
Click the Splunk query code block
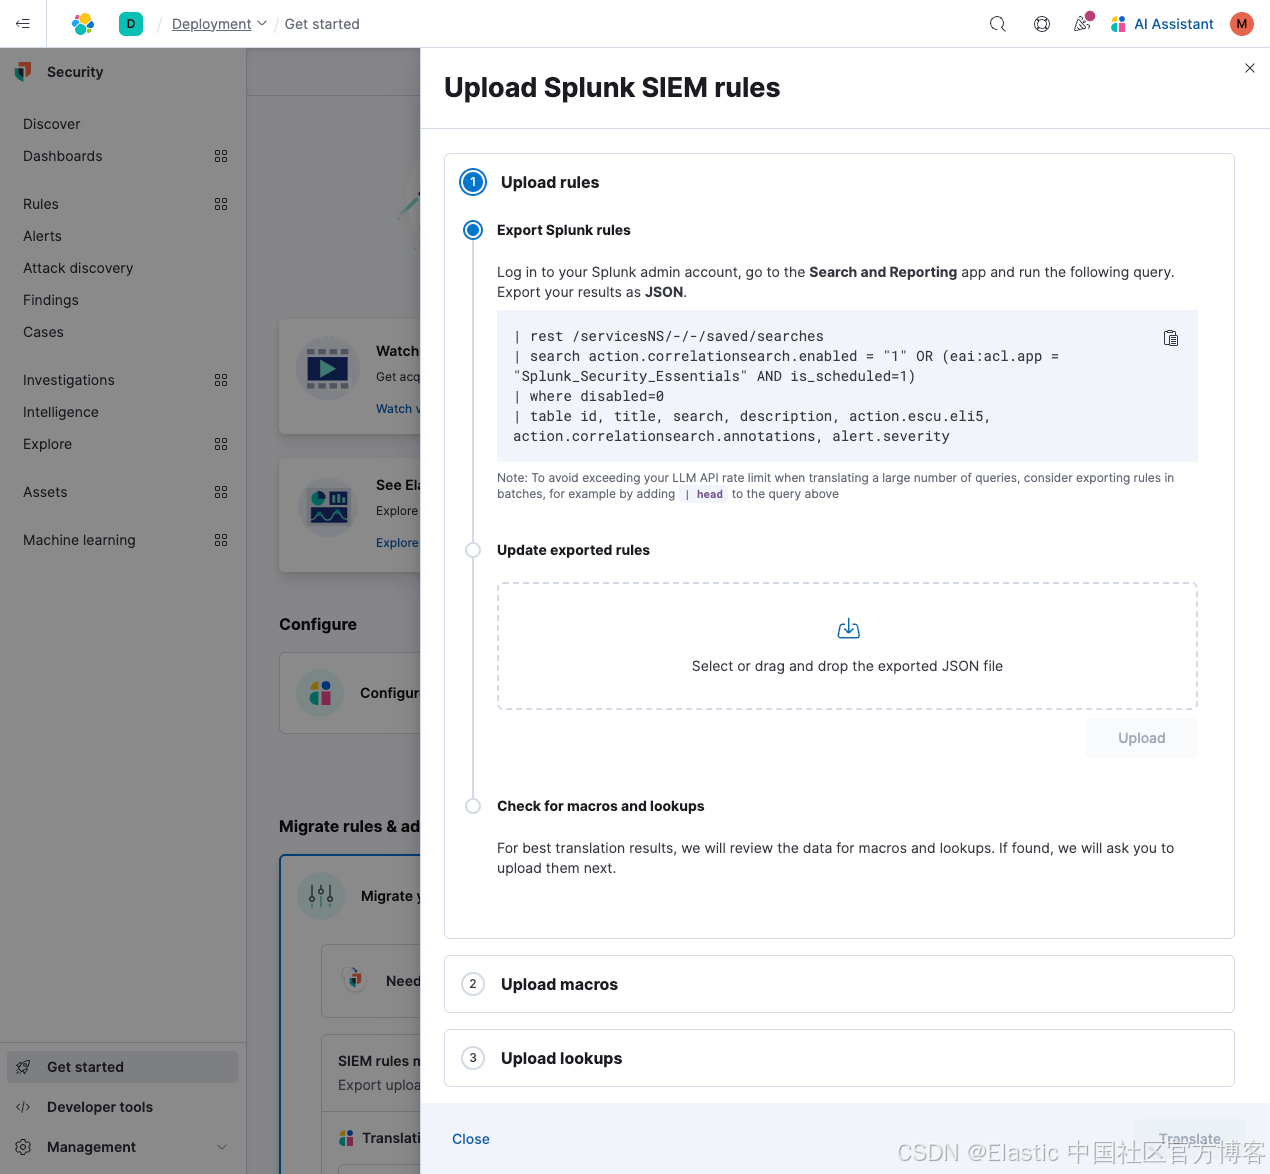[847, 386]
